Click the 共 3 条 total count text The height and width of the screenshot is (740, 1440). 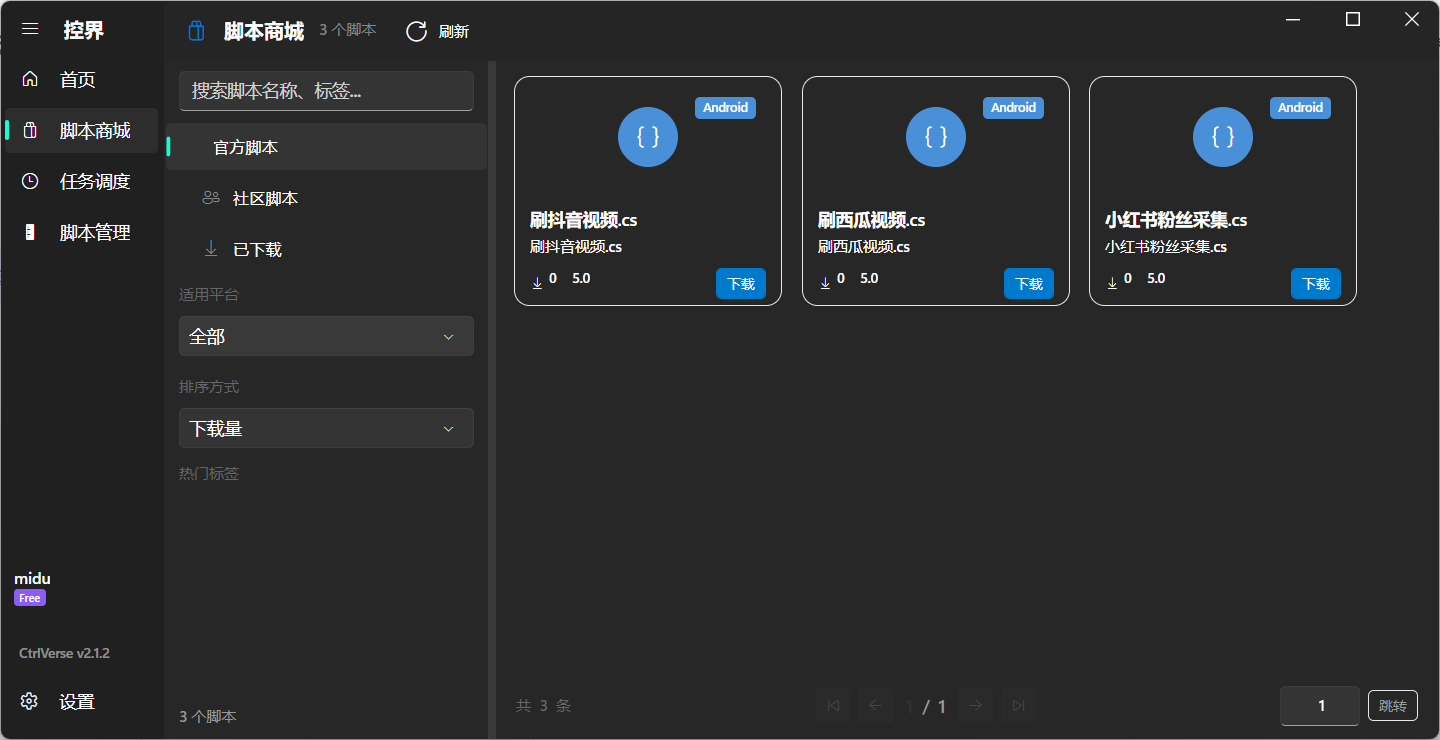click(x=543, y=706)
